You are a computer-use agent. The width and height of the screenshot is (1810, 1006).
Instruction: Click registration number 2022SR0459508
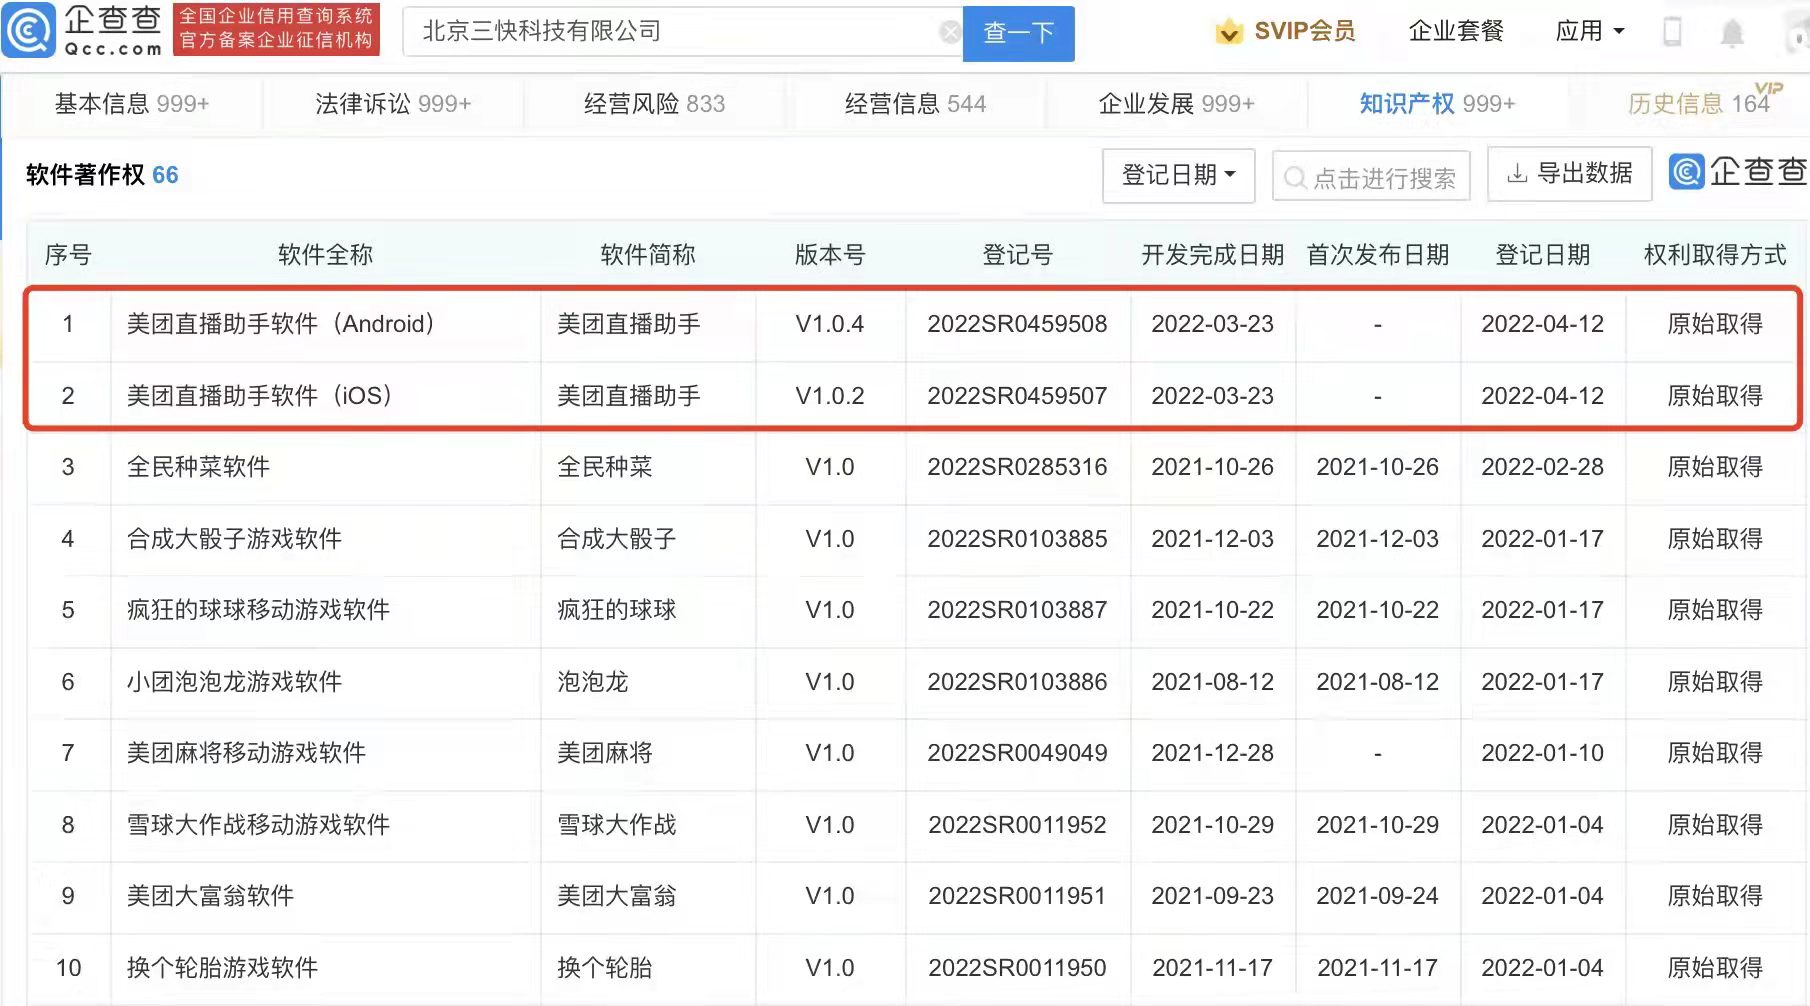click(x=1017, y=324)
